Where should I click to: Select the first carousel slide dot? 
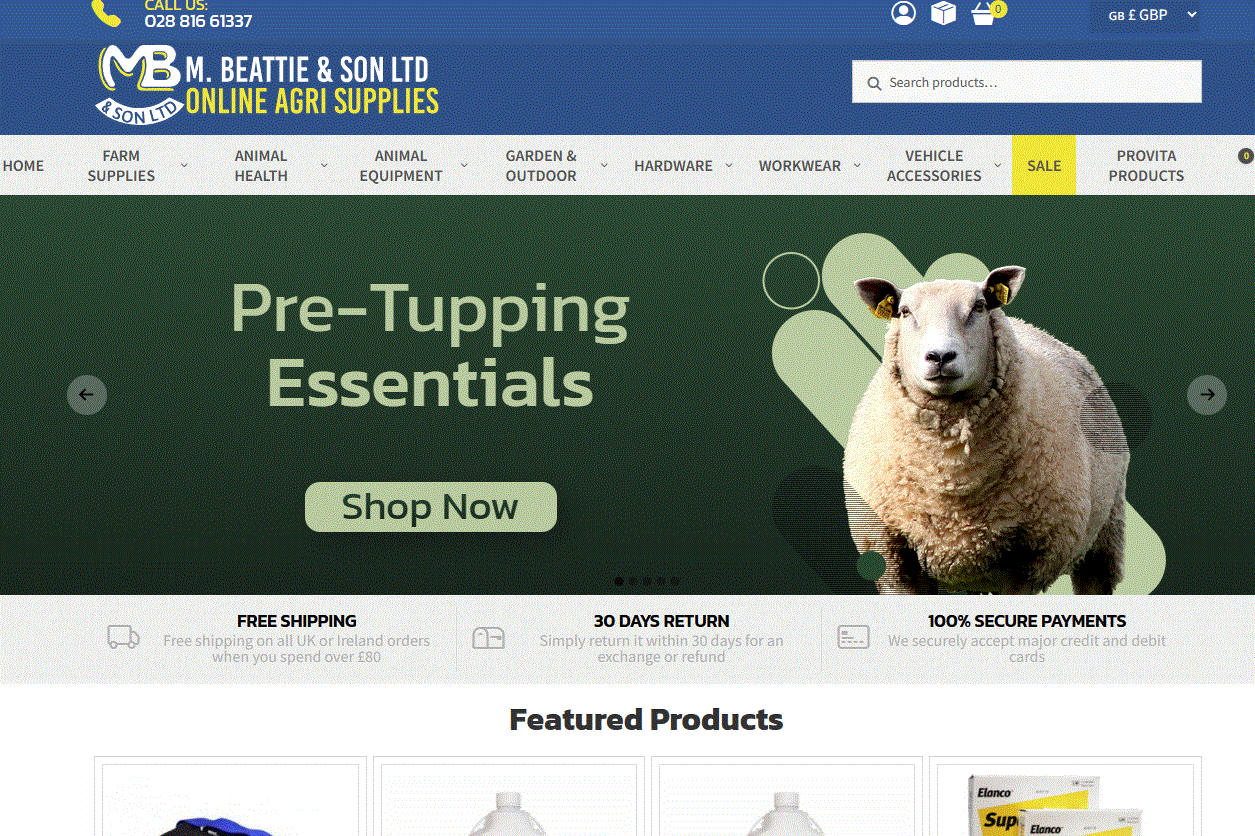[x=619, y=581]
